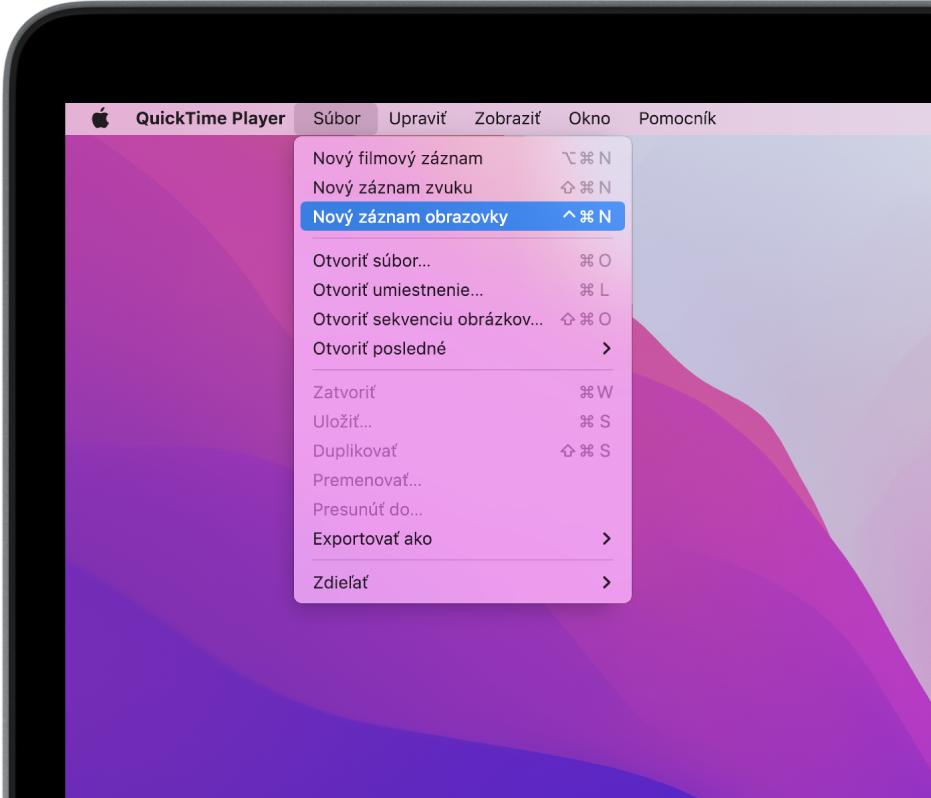Open the Upraviť menu

click(417, 118)
